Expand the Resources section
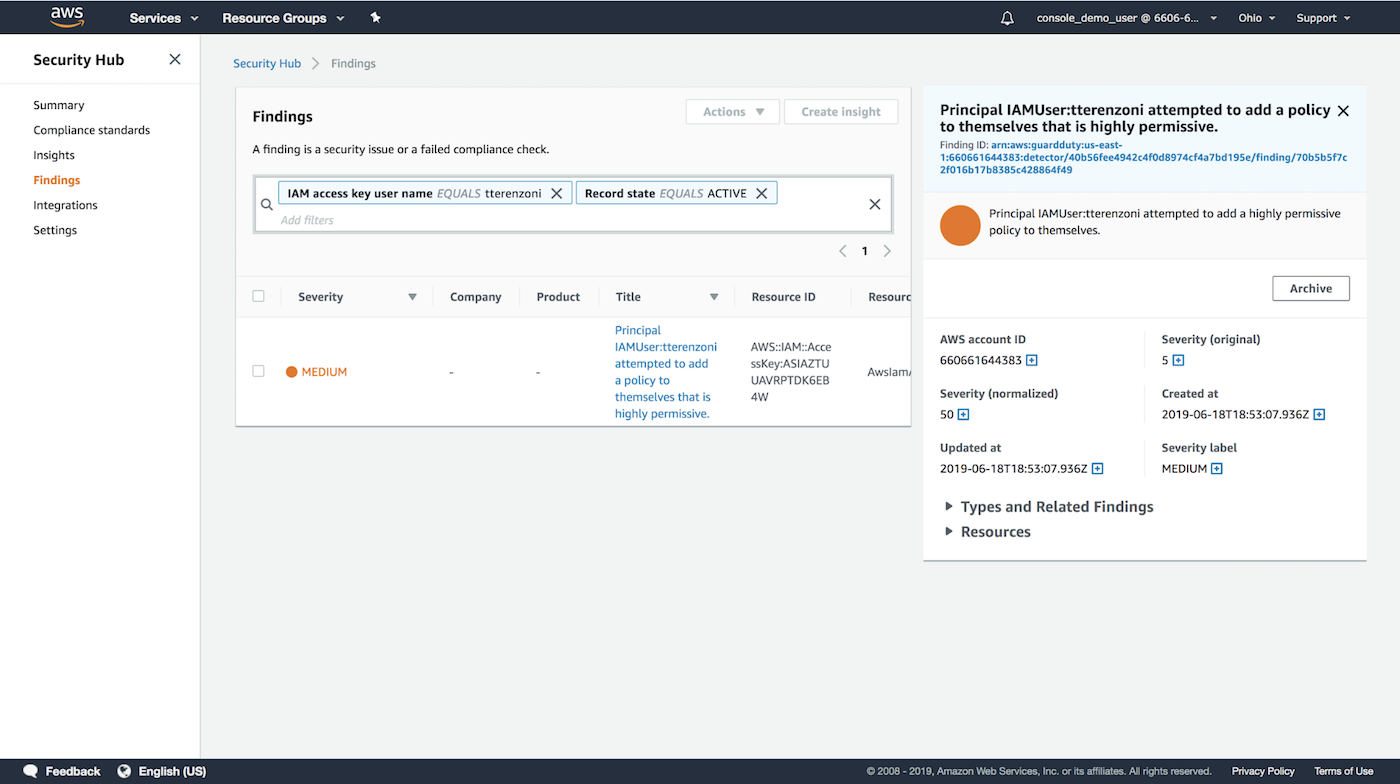This screenshot has height=784, width=1400. [995, 532]
